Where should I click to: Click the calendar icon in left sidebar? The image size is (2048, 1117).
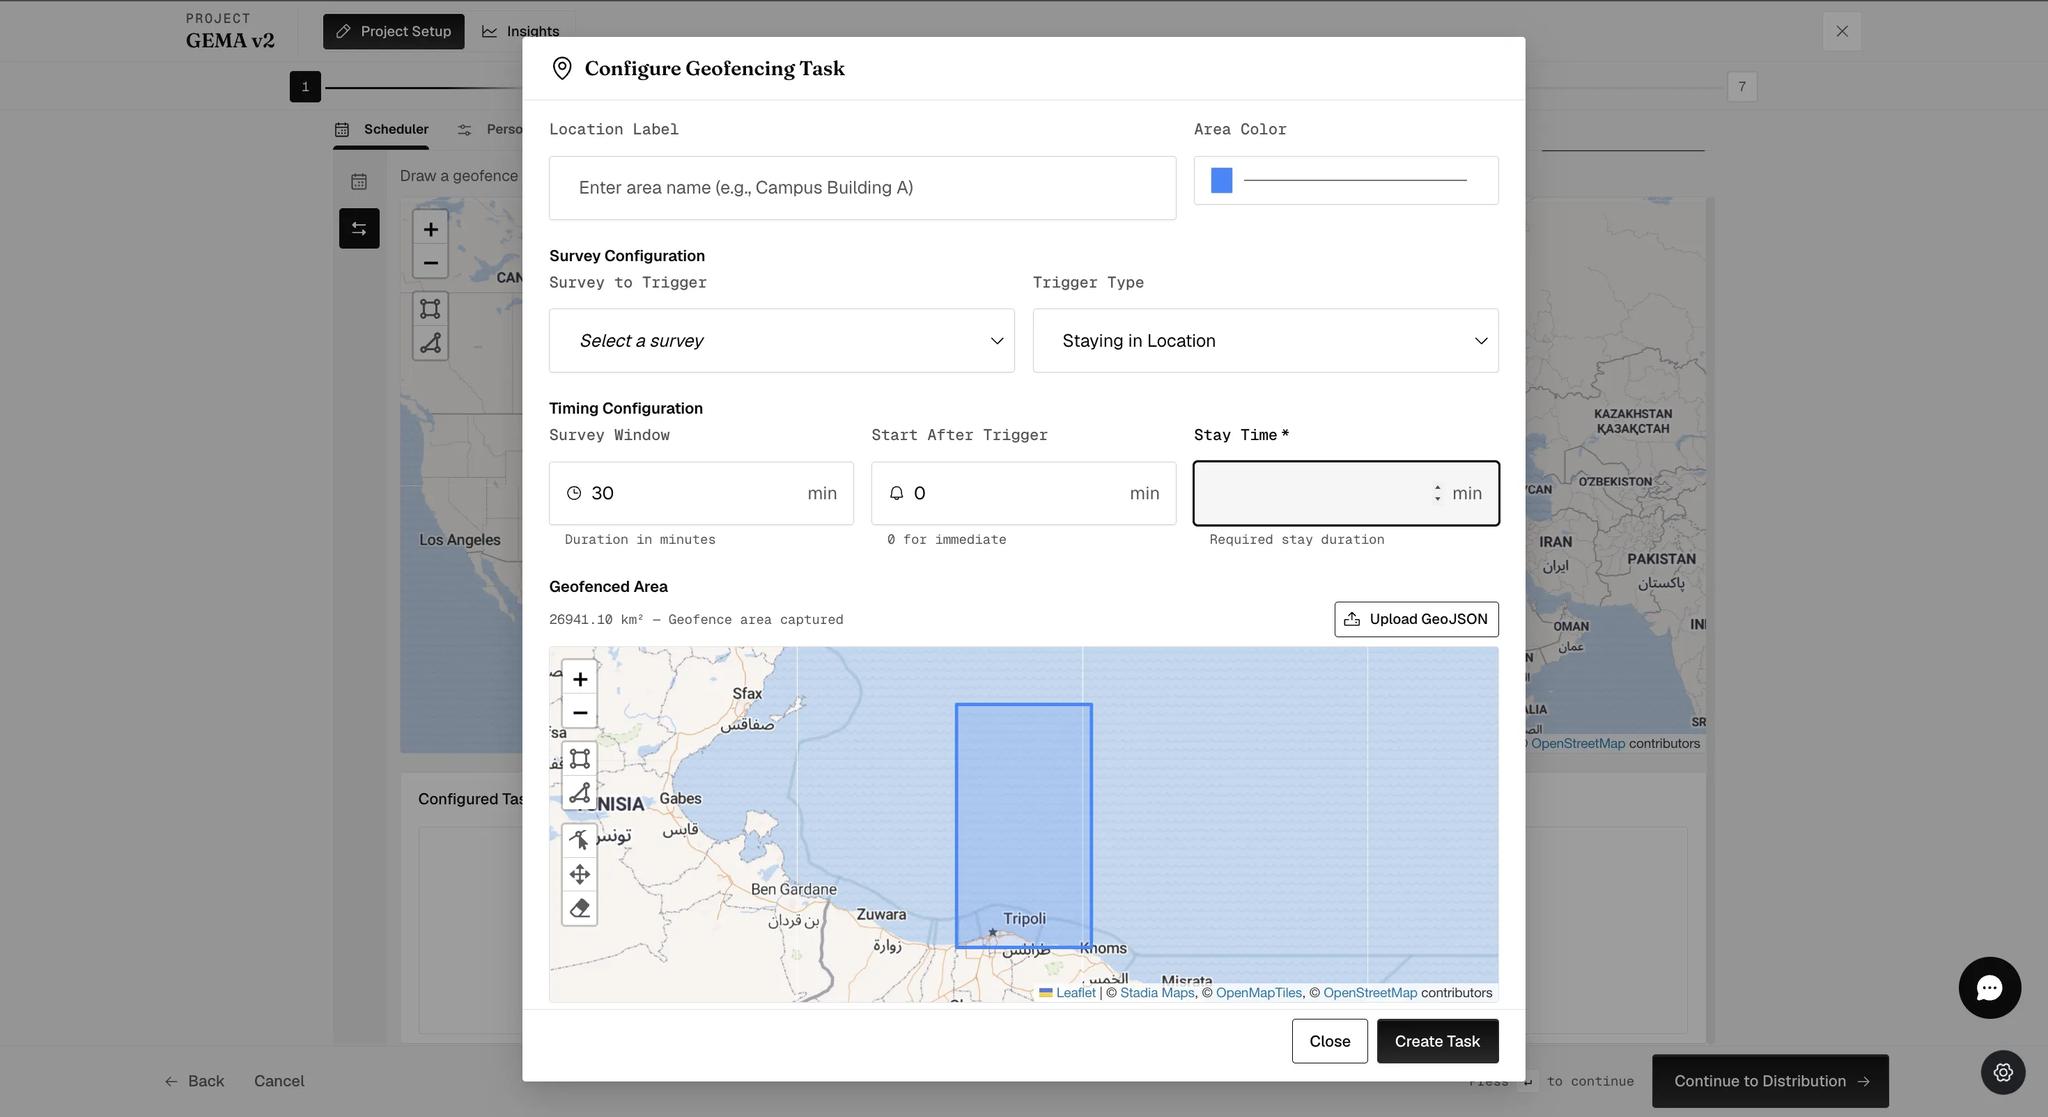coord(359,182)
